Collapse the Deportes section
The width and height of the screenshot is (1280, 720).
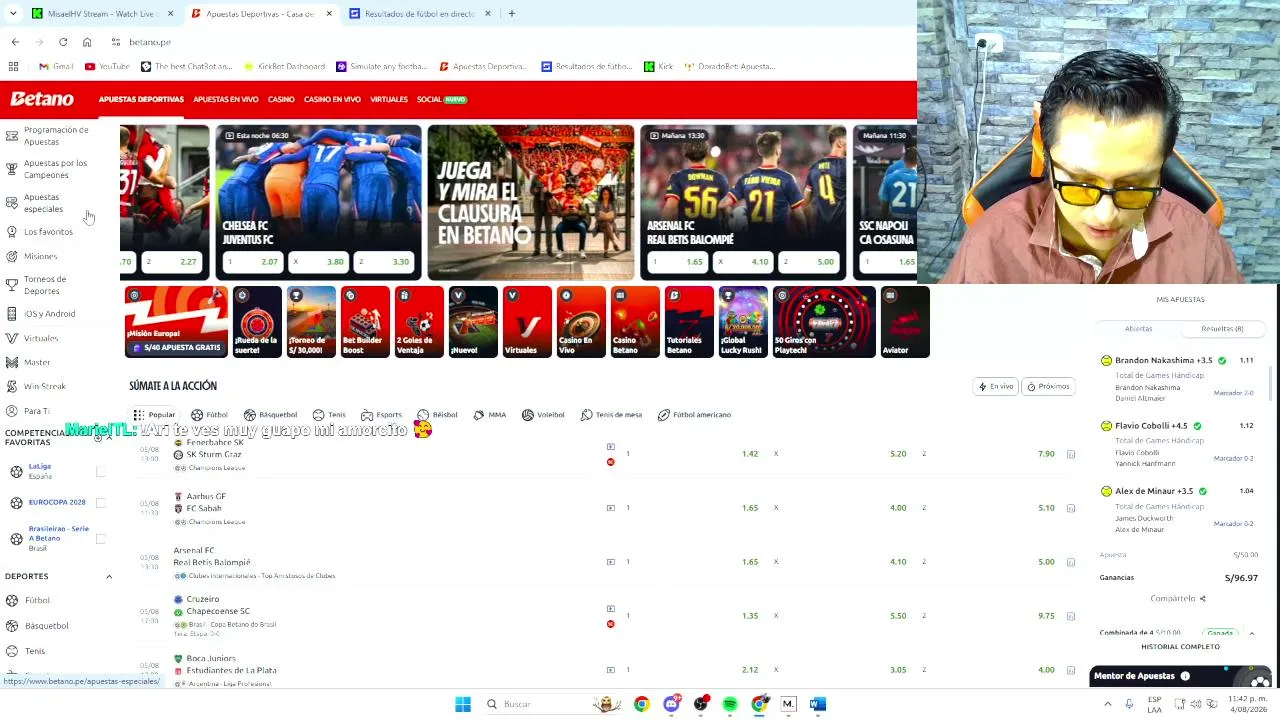coord(109,576)
